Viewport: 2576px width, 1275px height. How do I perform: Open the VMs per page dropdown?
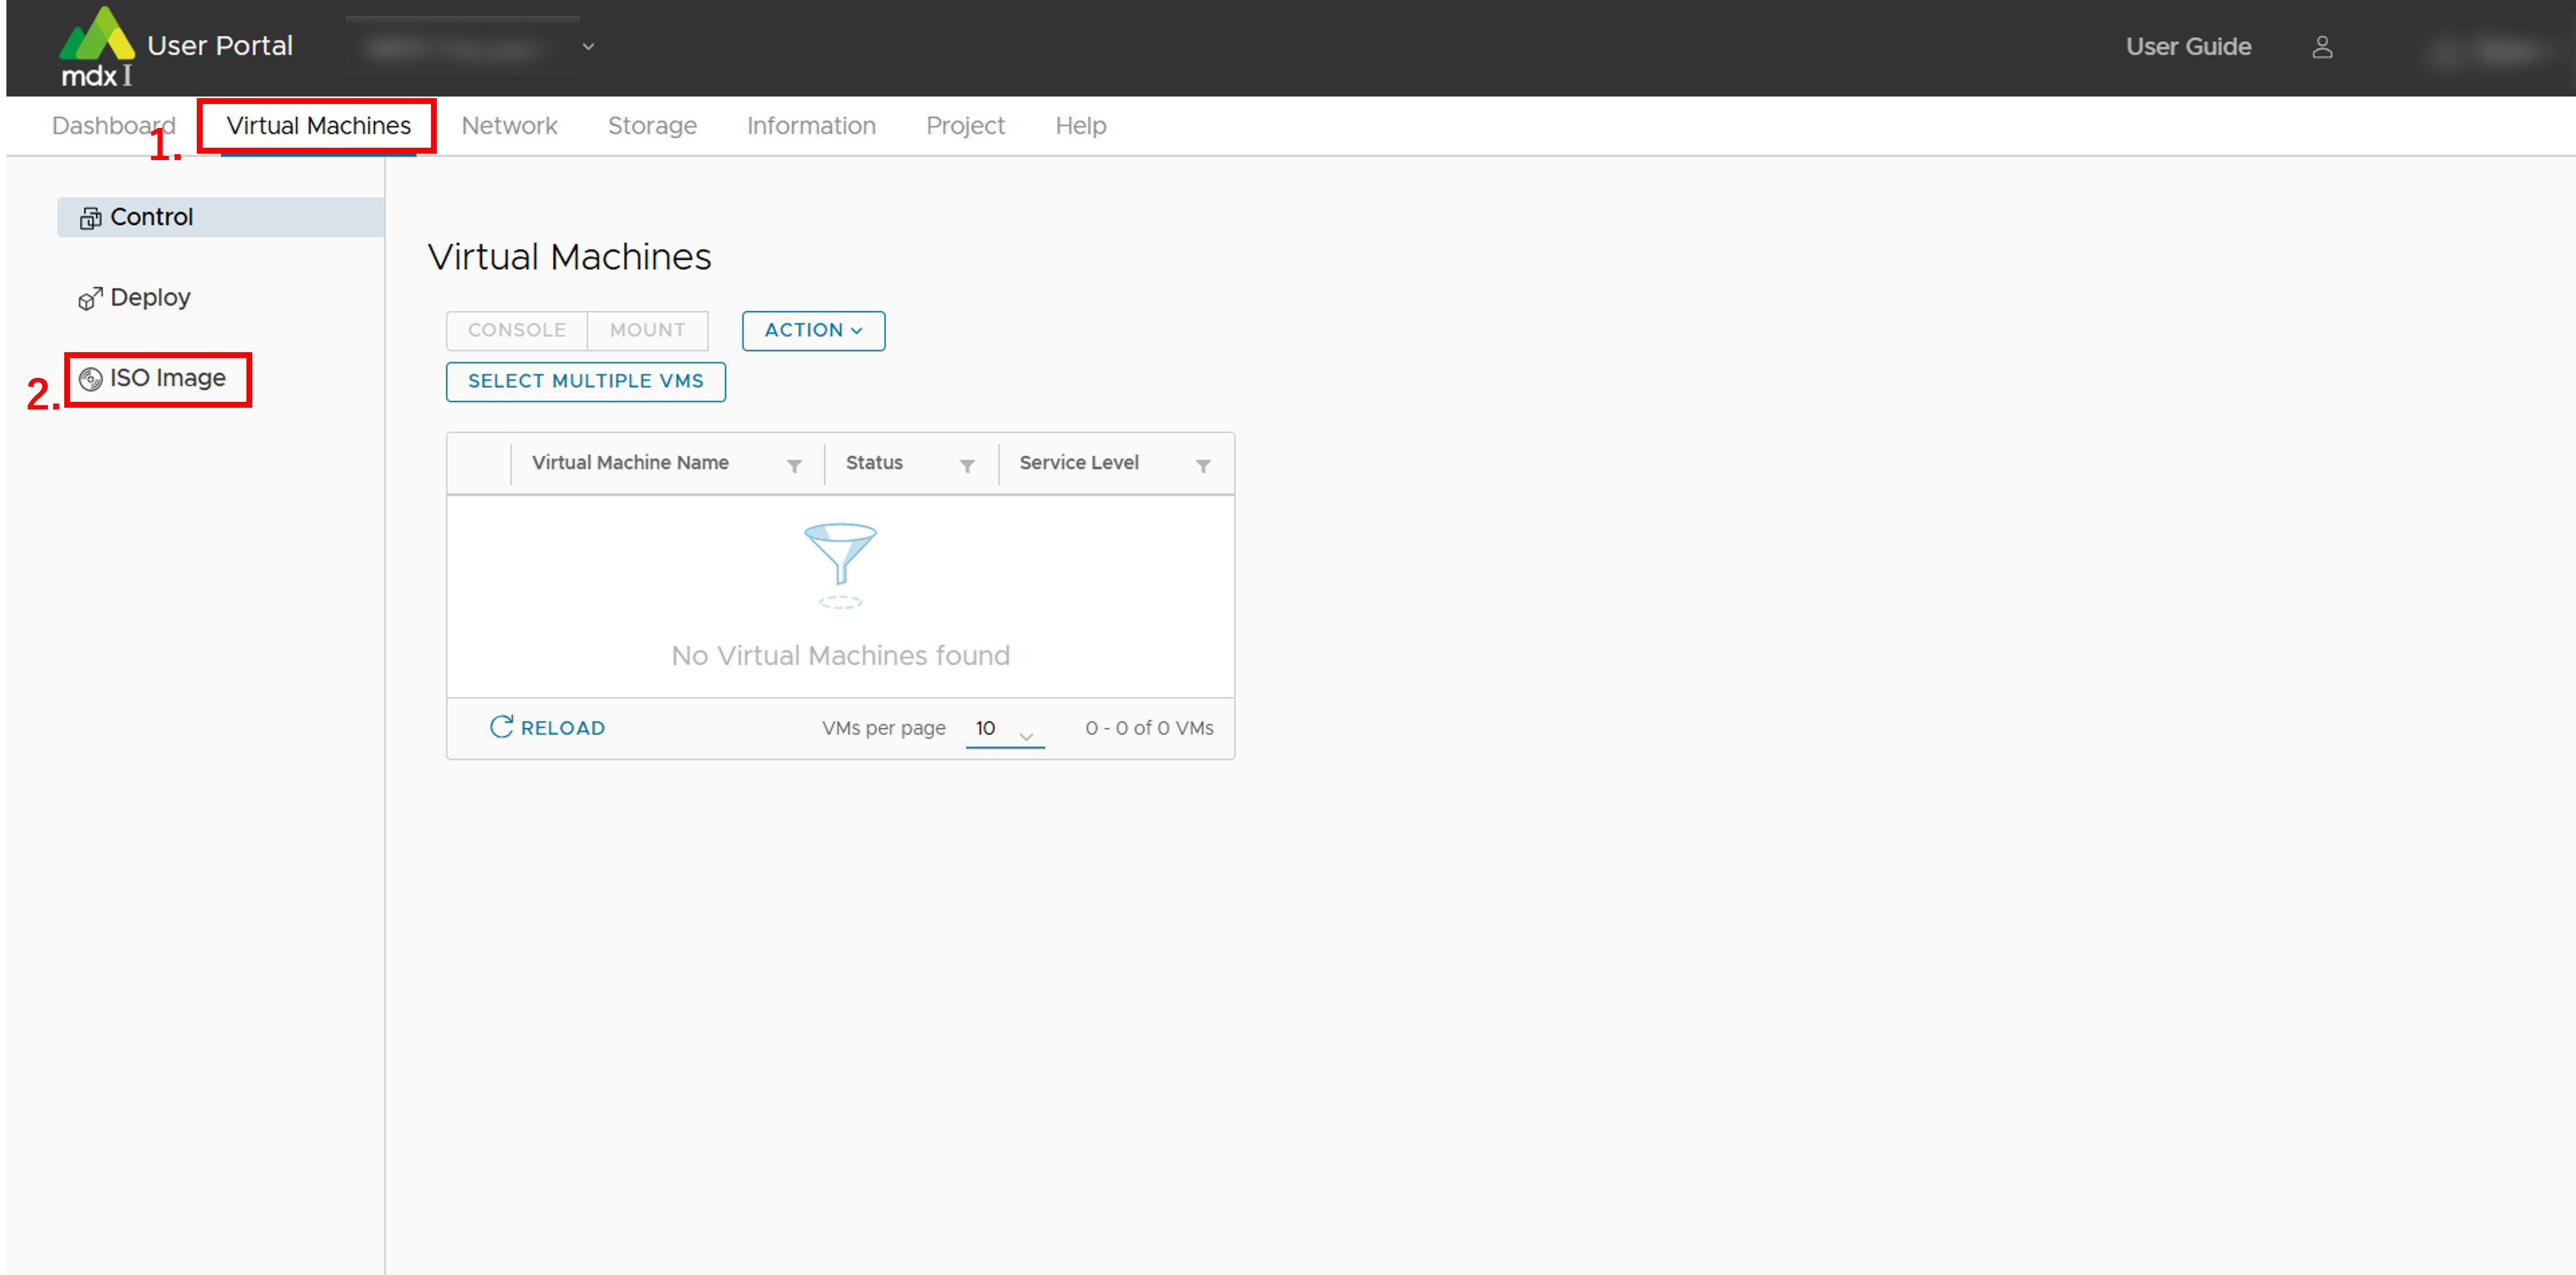point(1004,729)
